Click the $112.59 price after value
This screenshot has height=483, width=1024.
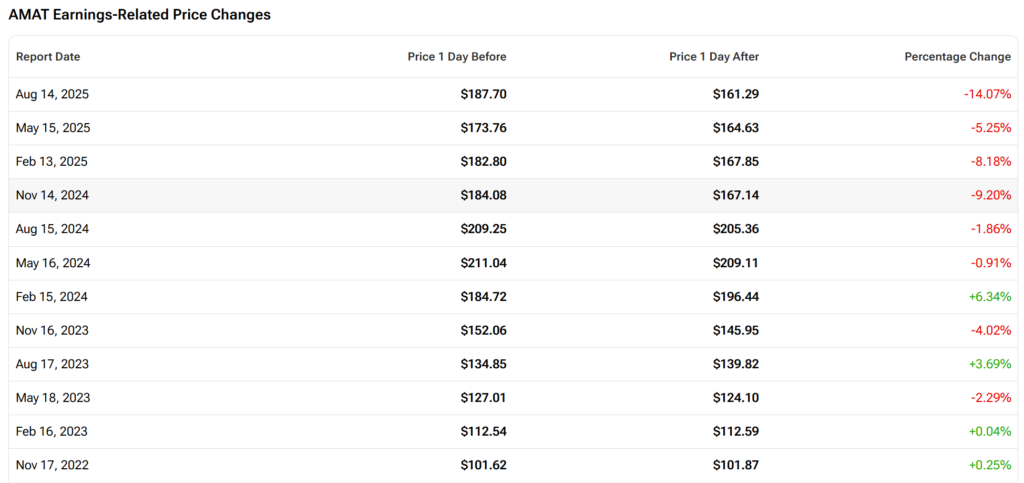[735, 432]
